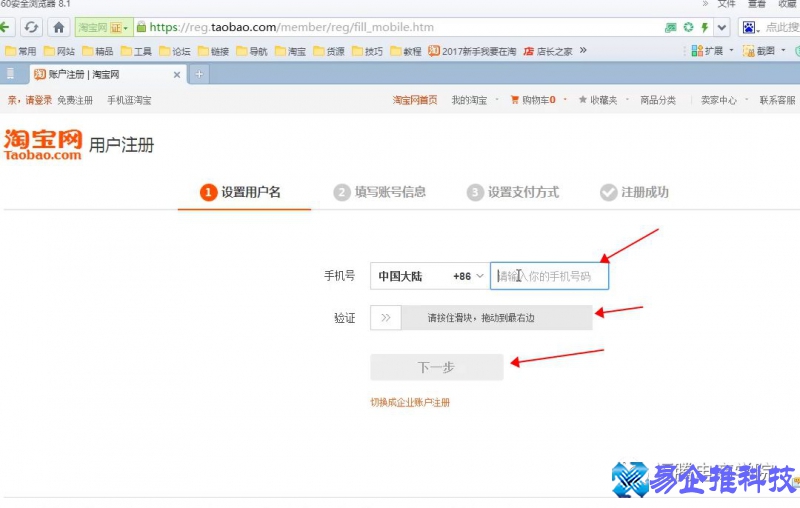Open the 查看 menu
Screen dimensions: 800x508
(757, 4)
